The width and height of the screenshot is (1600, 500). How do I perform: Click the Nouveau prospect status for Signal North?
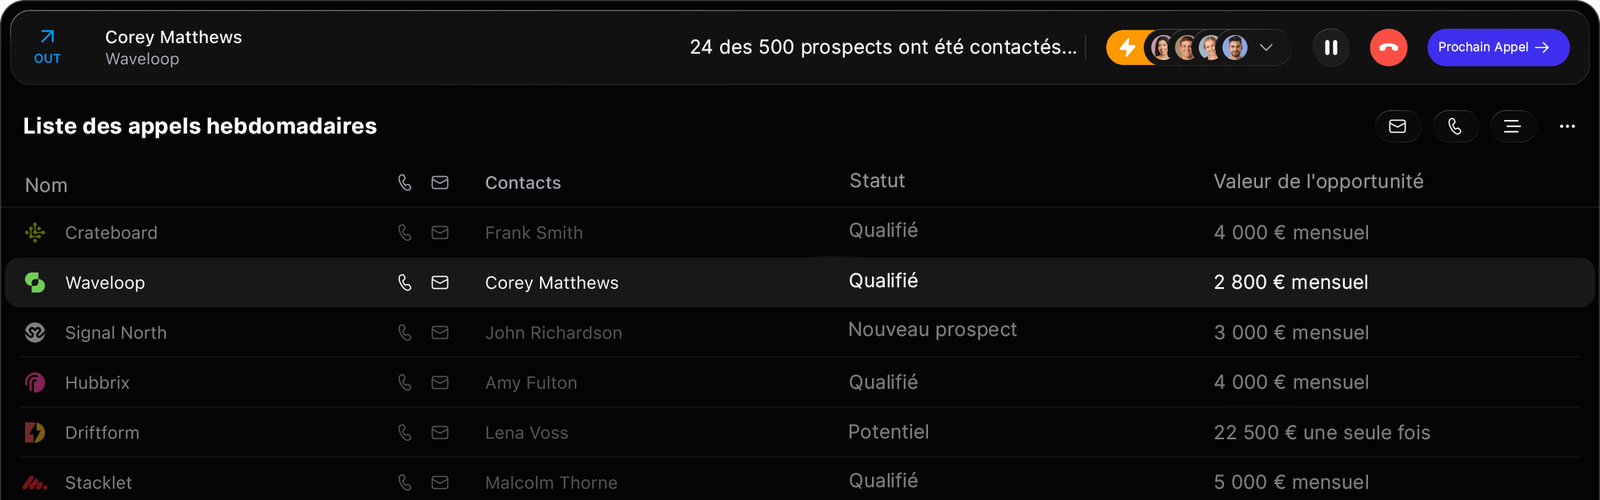pyautogui.click(x=932, y=330)
